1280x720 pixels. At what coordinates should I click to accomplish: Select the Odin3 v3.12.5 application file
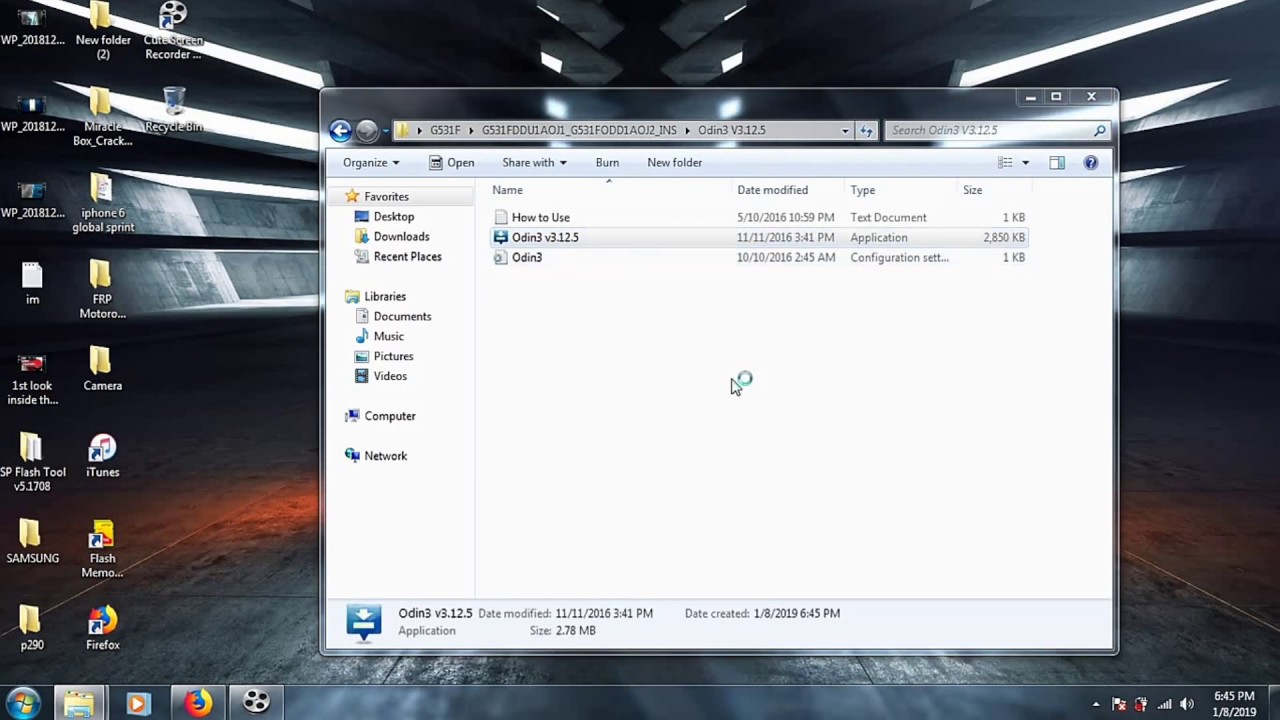click(759, 237)
